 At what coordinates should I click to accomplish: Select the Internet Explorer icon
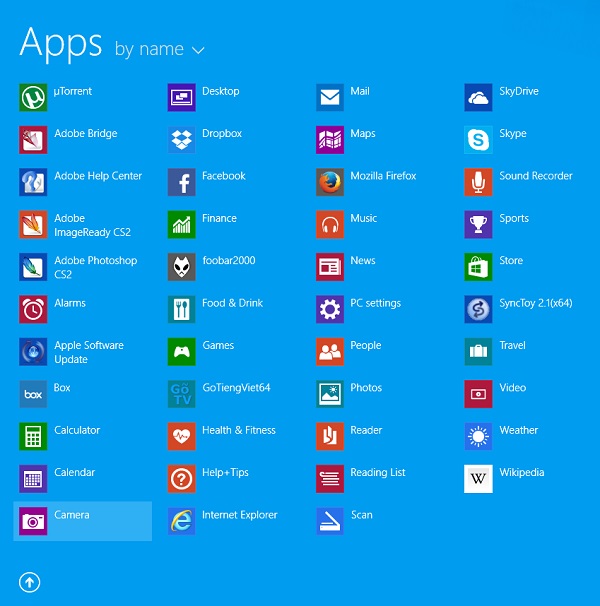click(x=181, y=521)
